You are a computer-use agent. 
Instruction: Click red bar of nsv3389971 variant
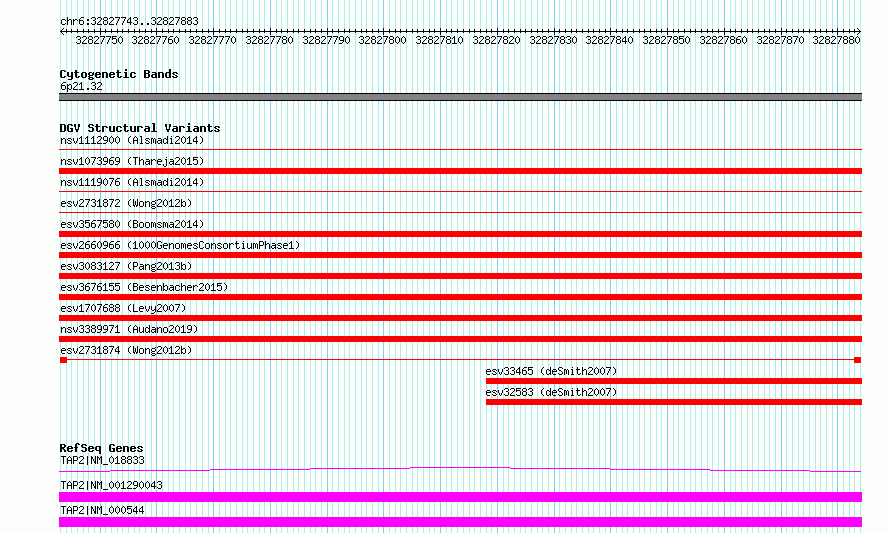[460, 339]
